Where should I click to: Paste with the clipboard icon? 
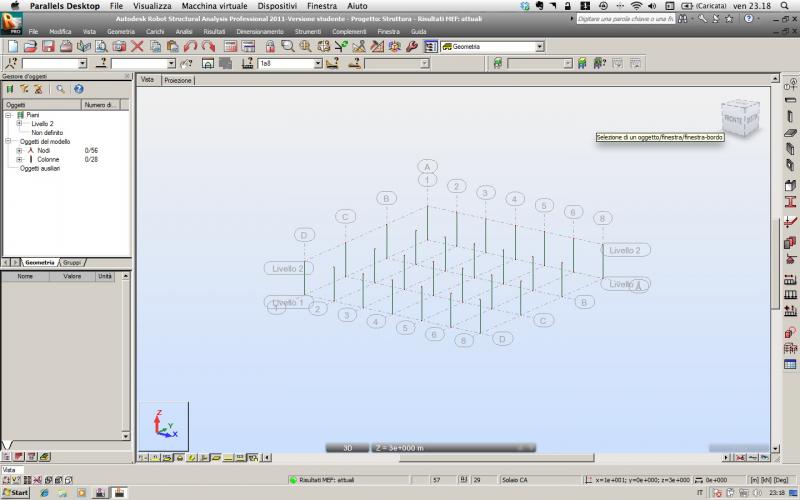(172, 46)
